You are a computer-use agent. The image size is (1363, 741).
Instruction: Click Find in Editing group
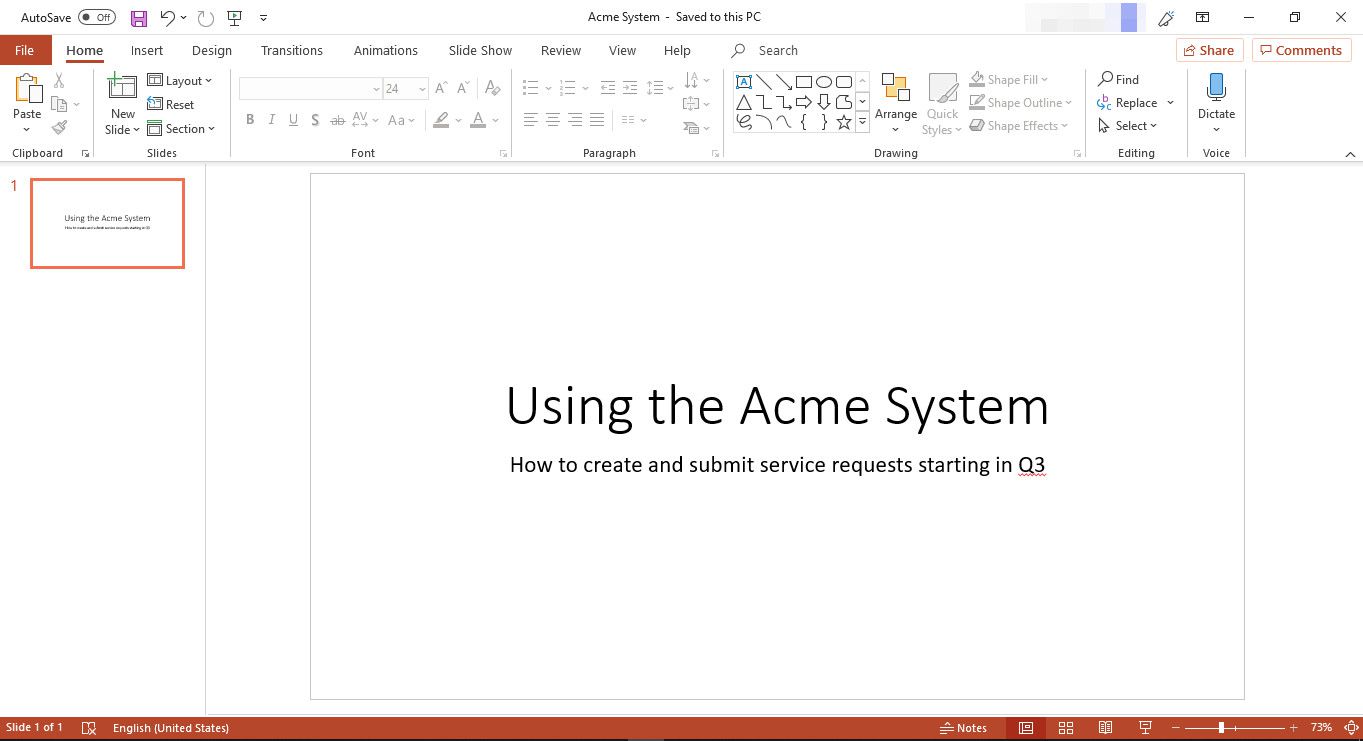tap(1118, 80)
